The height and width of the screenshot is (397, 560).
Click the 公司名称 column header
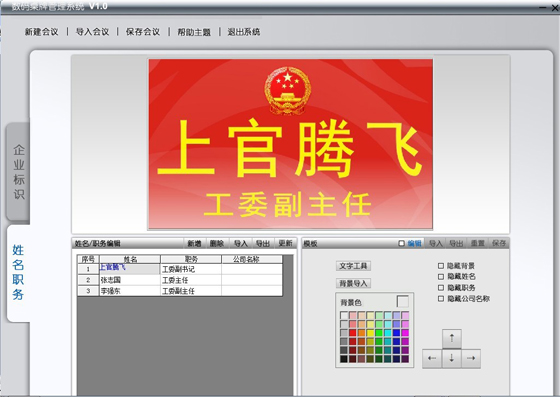[252, 259]
